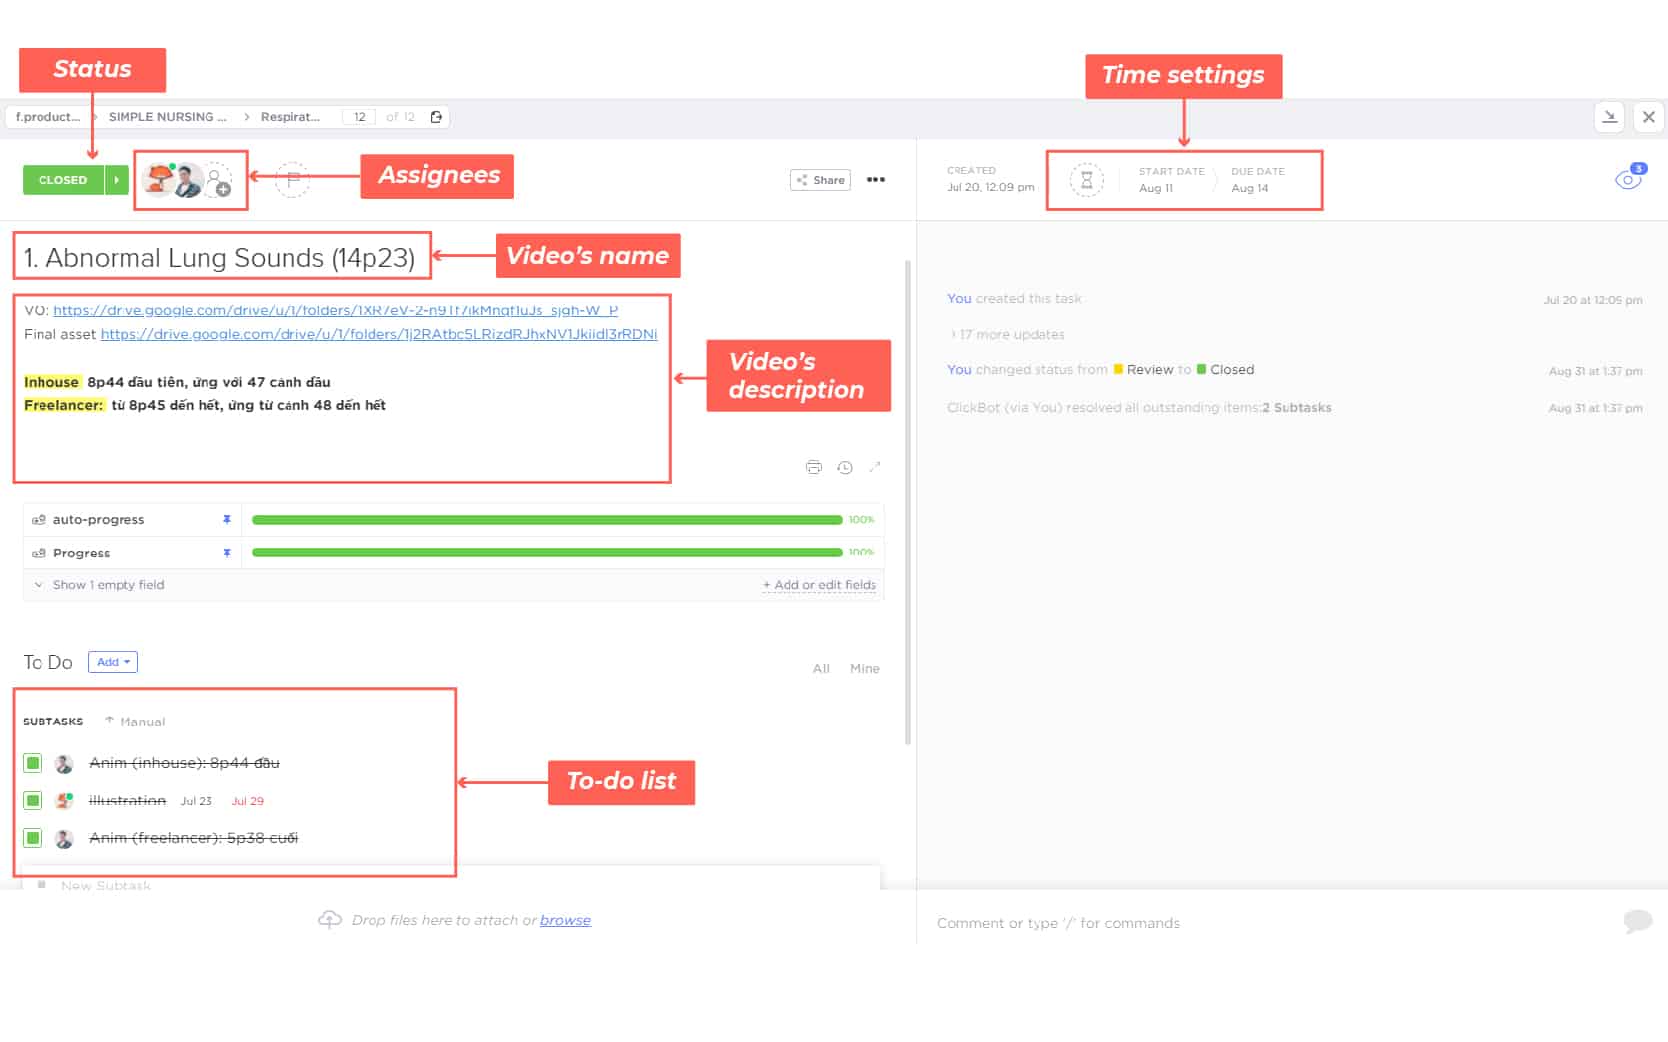Toggle the Anim (freelancer) subtask checkbox
The height and width of the screenshot is (1042, 1668).
(x=33, y=838)
